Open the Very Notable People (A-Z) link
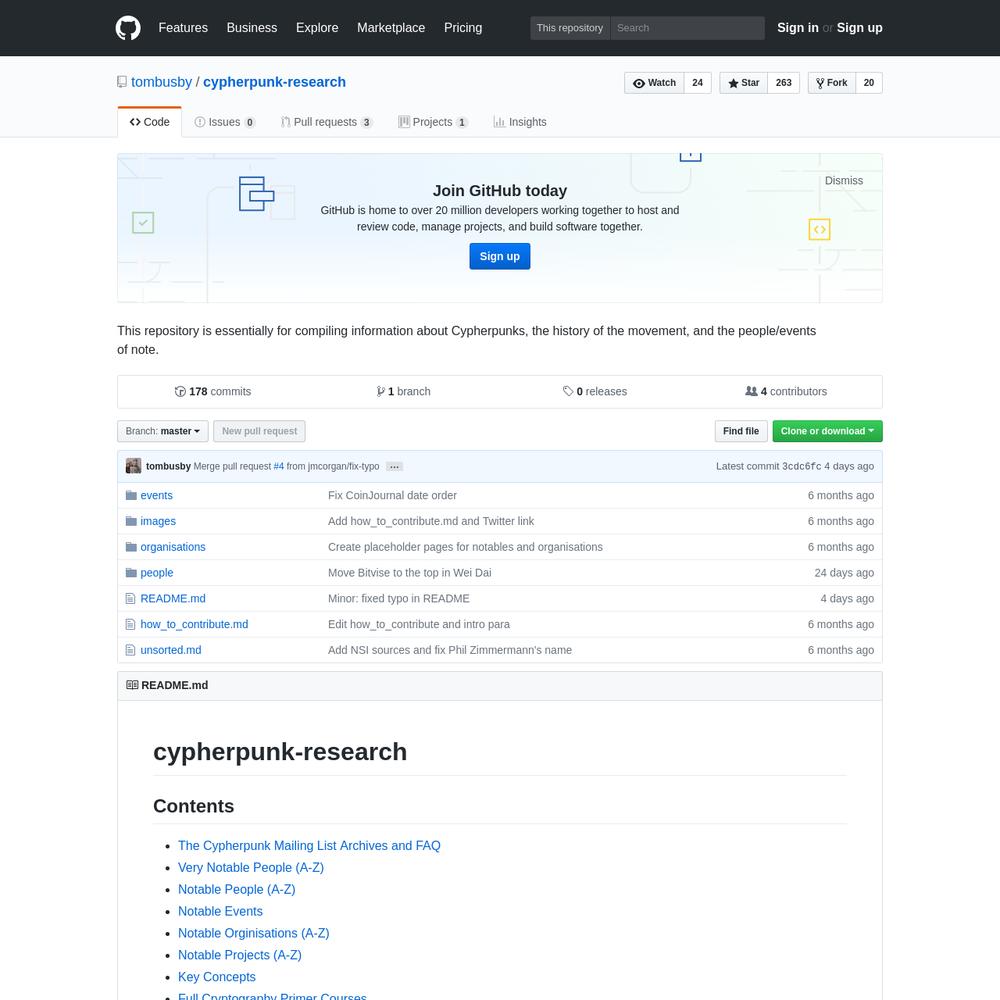1000x1000 pixels. coord(251,867)
